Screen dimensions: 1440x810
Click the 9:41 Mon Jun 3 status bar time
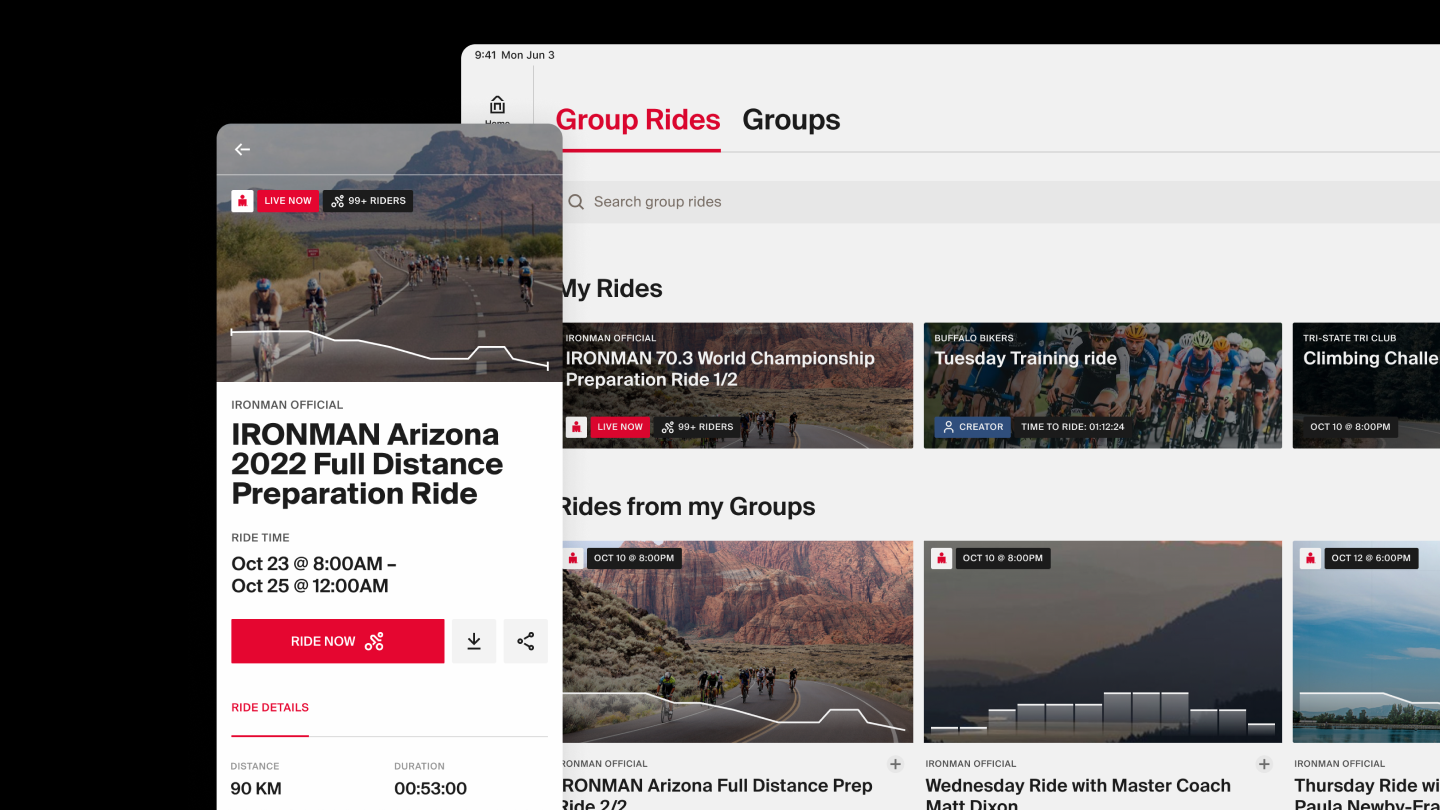point(515,55)
